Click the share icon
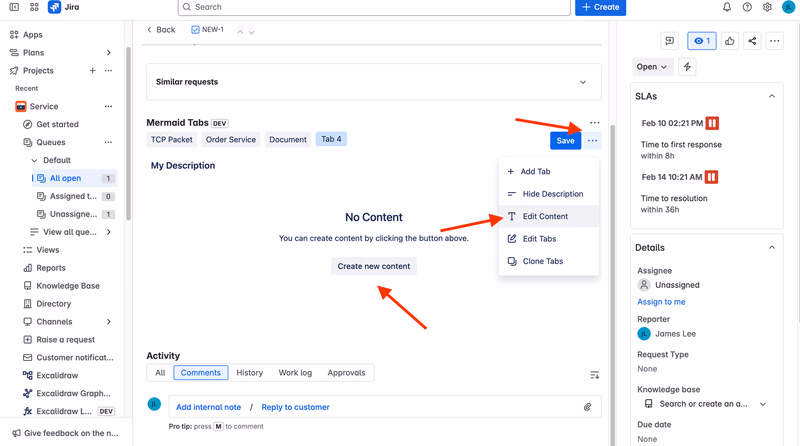Viewport: 800px width, 446px height. 752,41
